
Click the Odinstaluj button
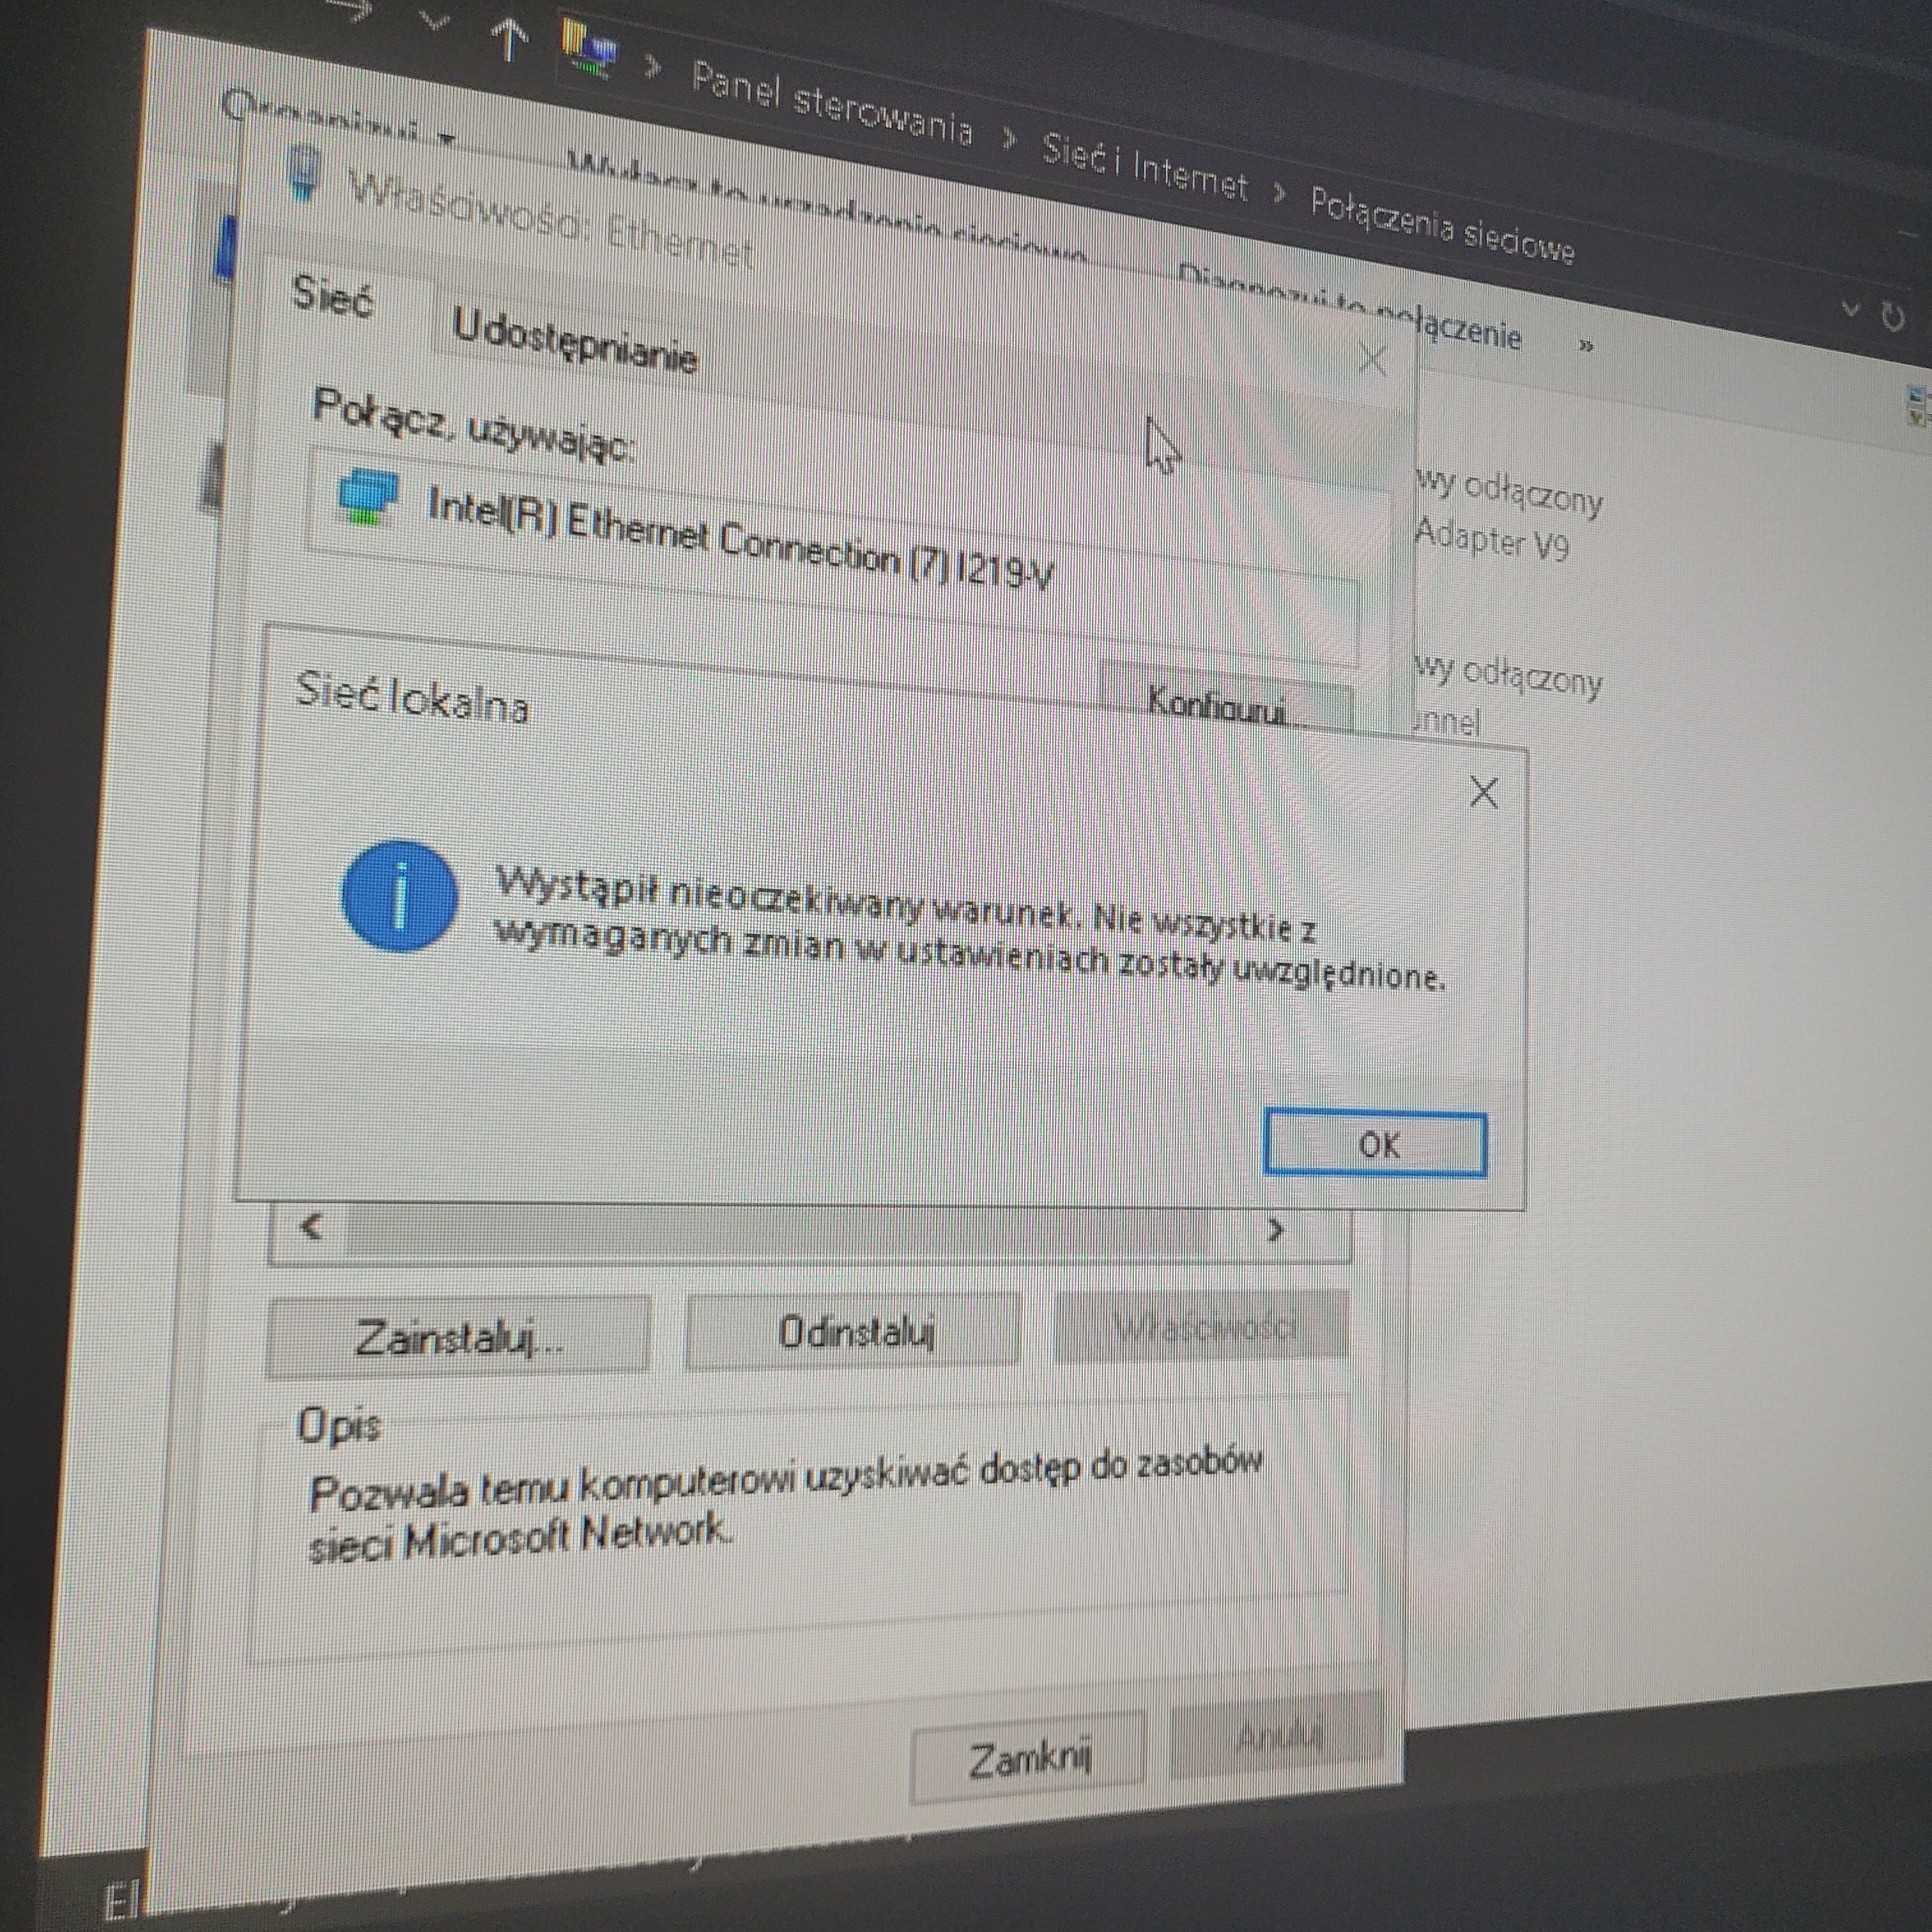855,1331
